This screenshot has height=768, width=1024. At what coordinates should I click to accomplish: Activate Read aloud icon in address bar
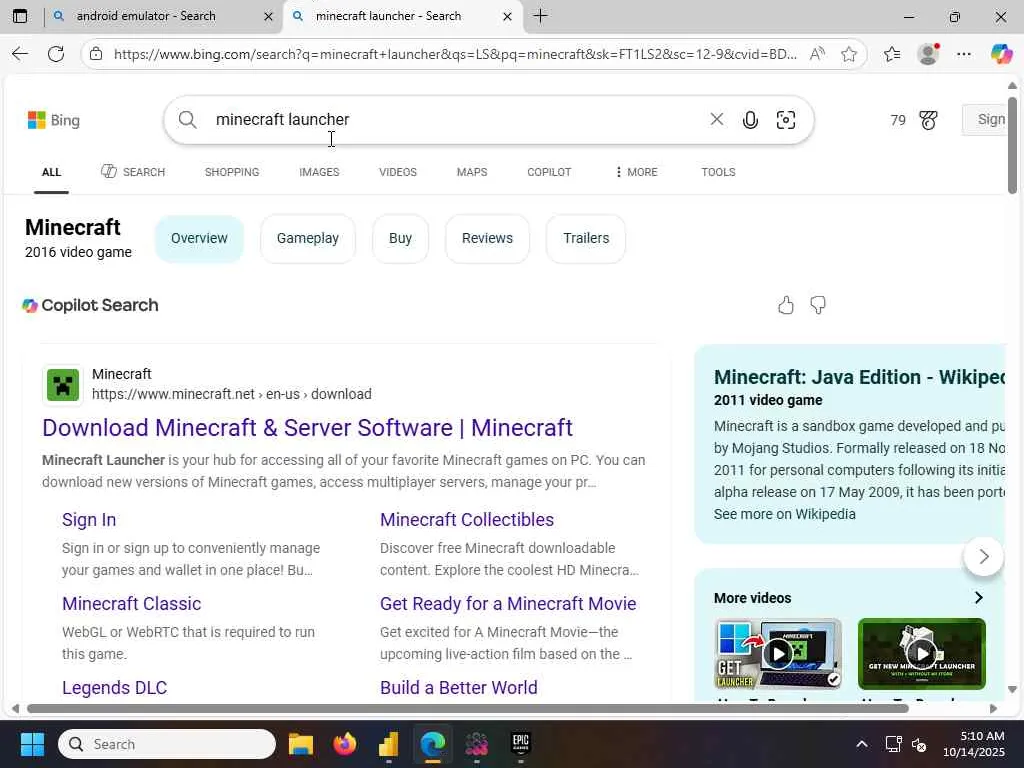[x=817, y=54]
